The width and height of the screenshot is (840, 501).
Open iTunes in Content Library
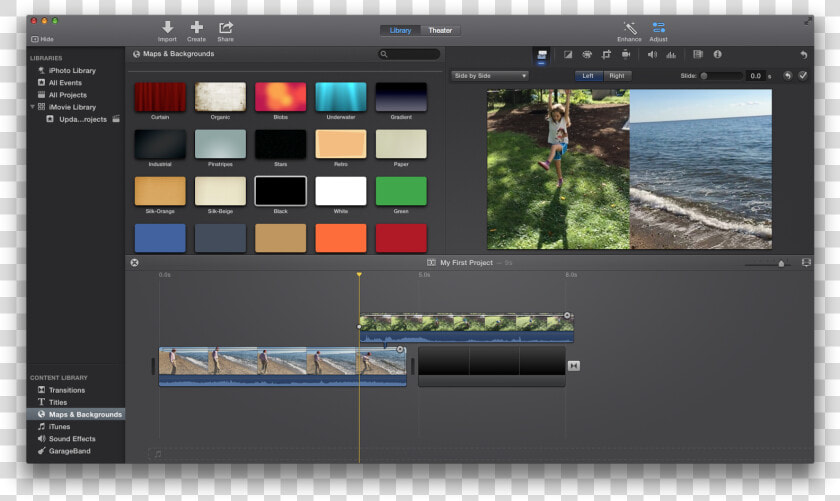(x=59, y=427)
